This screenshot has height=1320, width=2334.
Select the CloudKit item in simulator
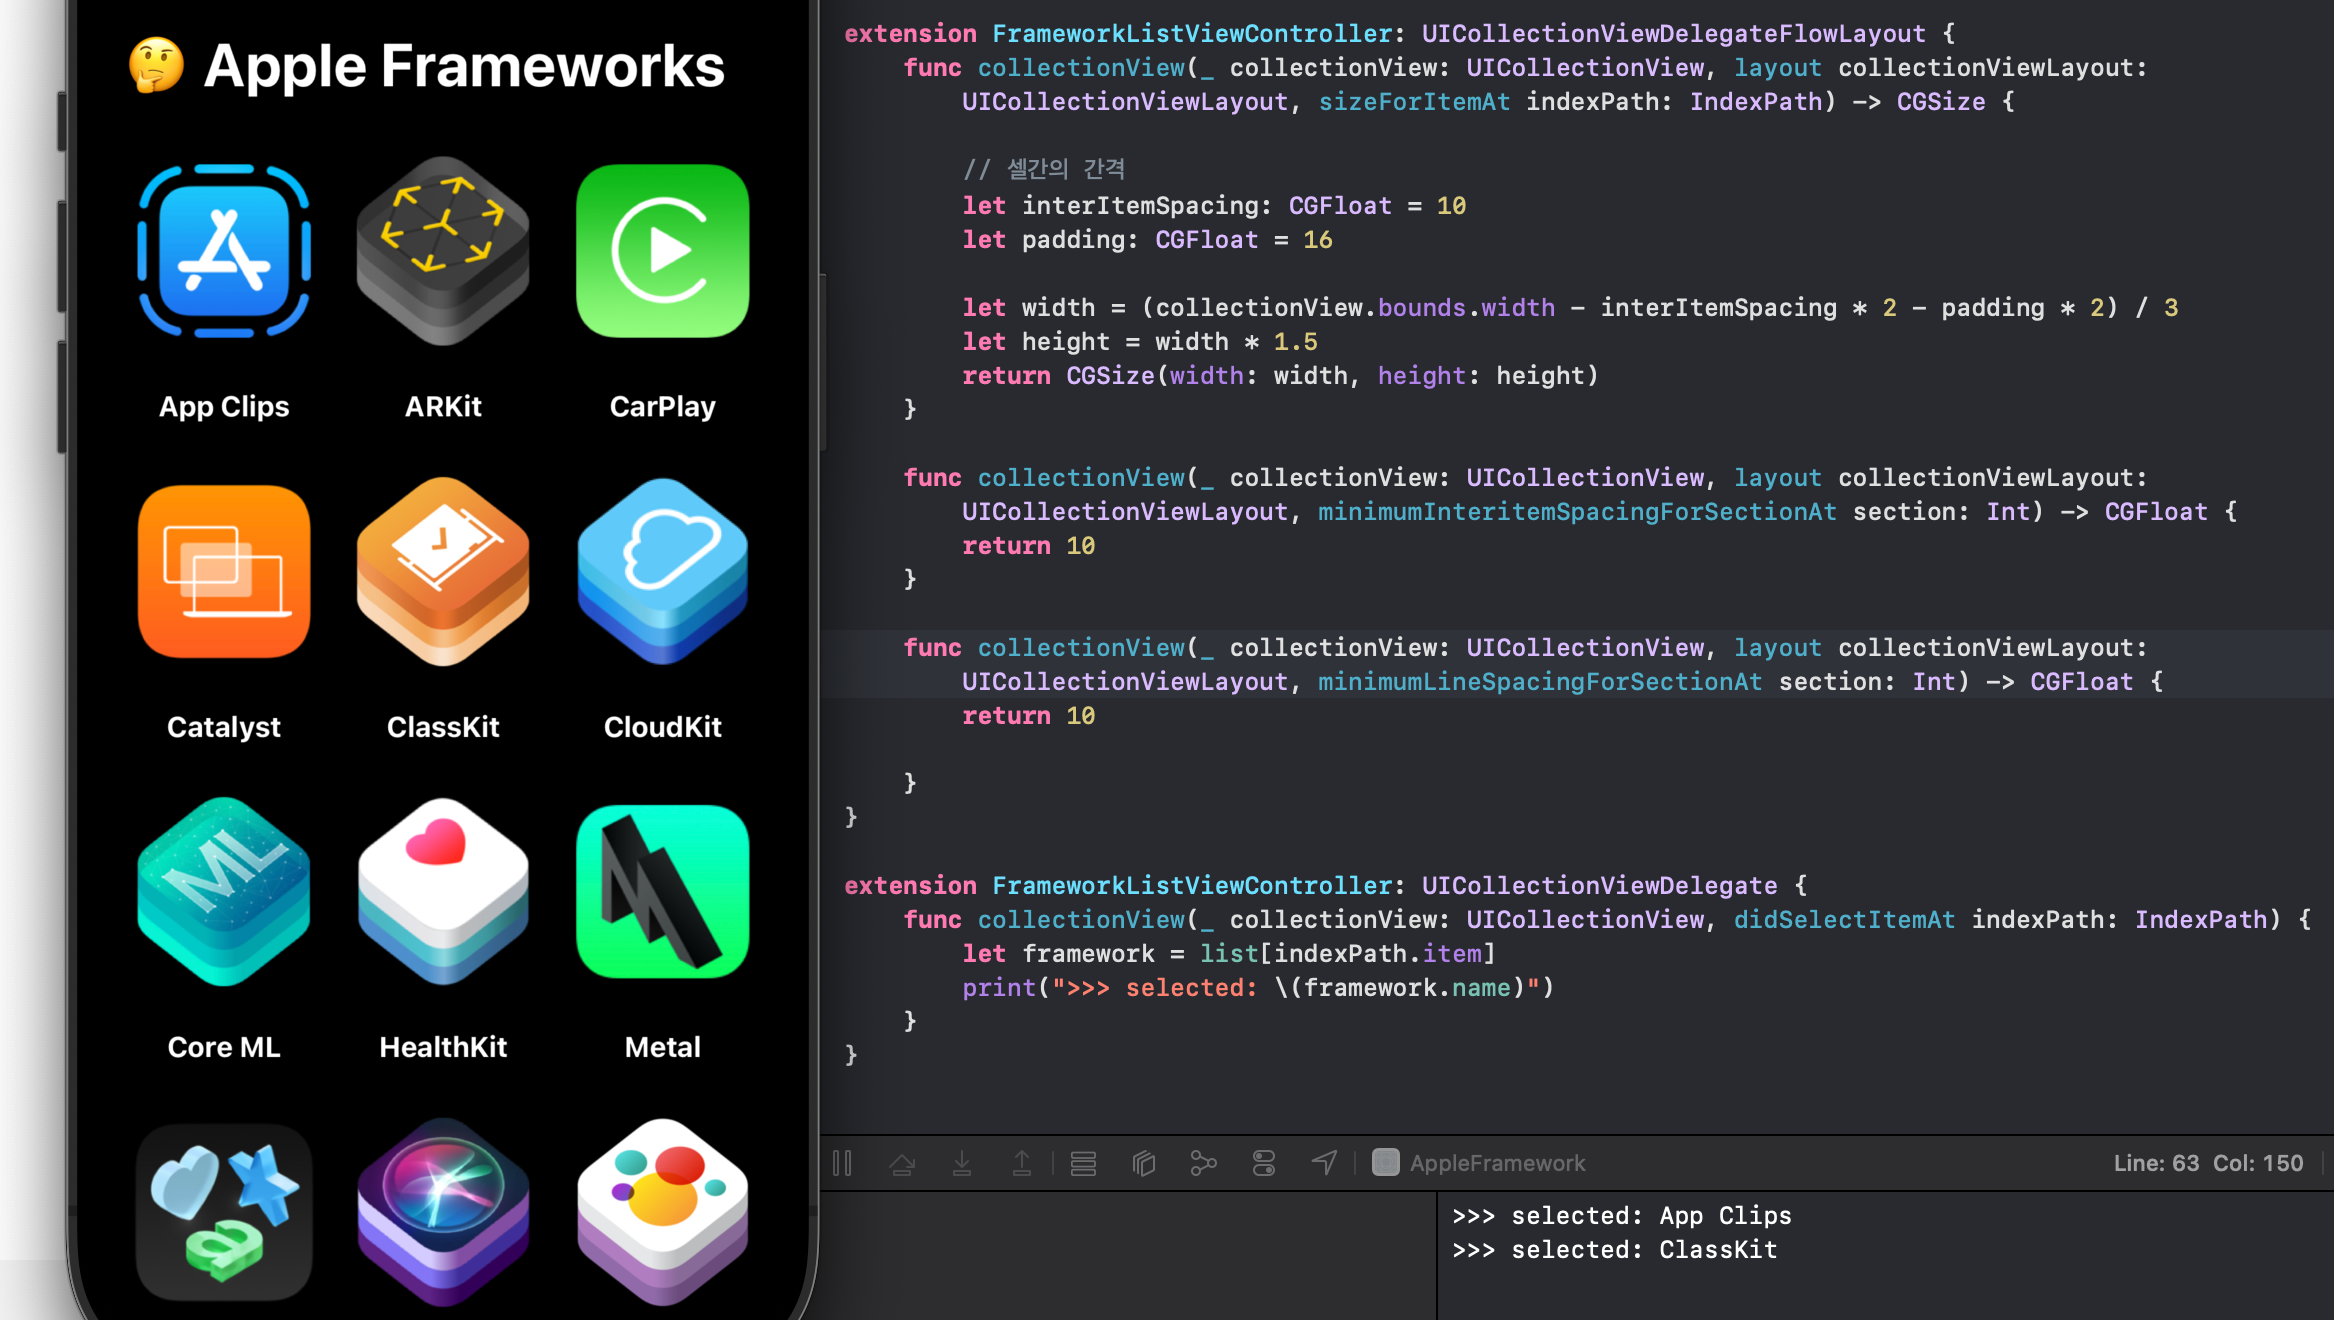tap(662, 610)
